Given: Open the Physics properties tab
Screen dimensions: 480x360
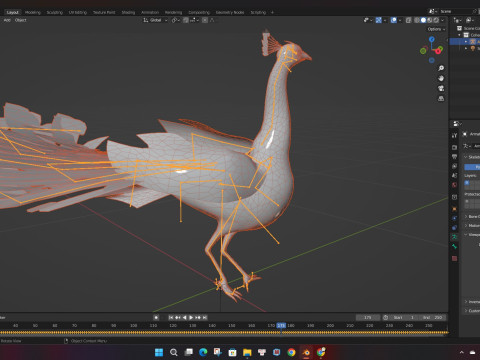Looking at the screenshot, I should click(454, 218).
